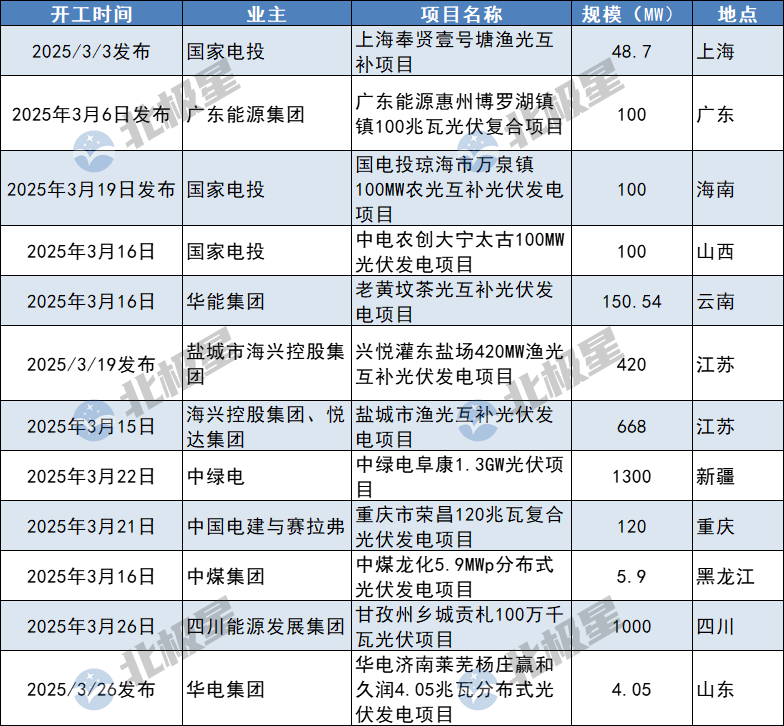
Task: Click the 业主 column header
Action: [266, 14]
